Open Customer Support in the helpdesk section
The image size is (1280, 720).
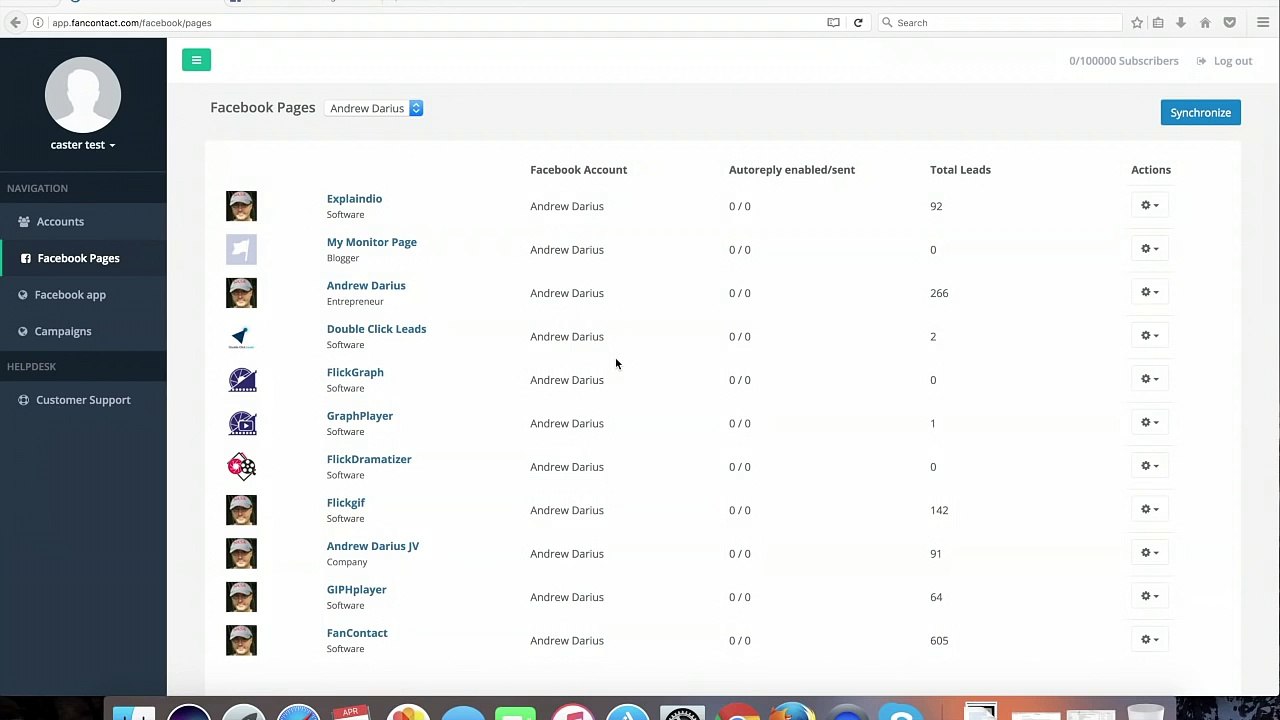pyautogui.click(x=83, y=400)
